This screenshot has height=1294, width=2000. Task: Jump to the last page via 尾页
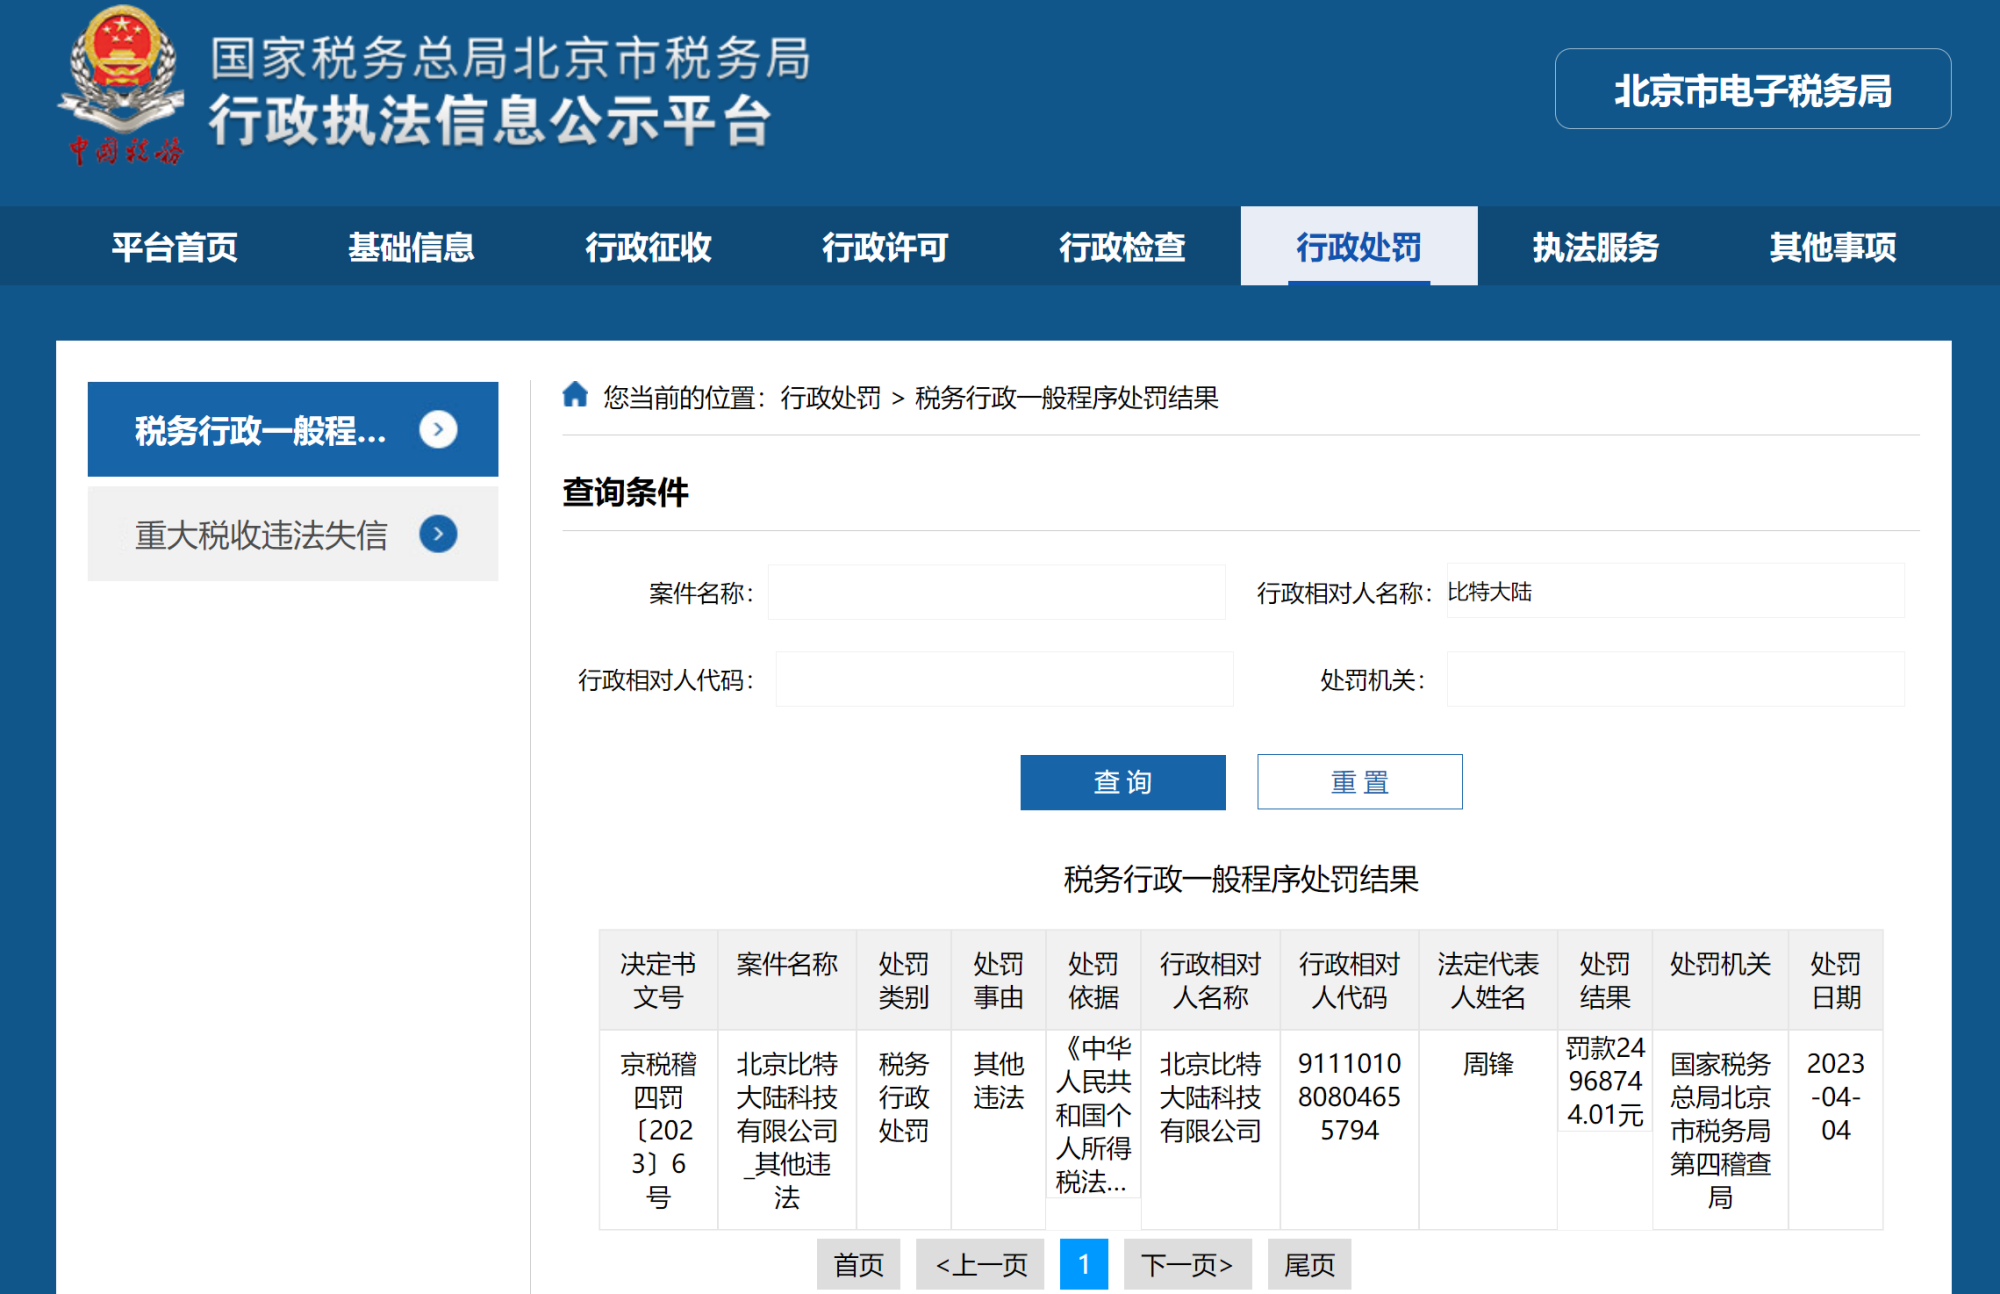point(1309,1264)
